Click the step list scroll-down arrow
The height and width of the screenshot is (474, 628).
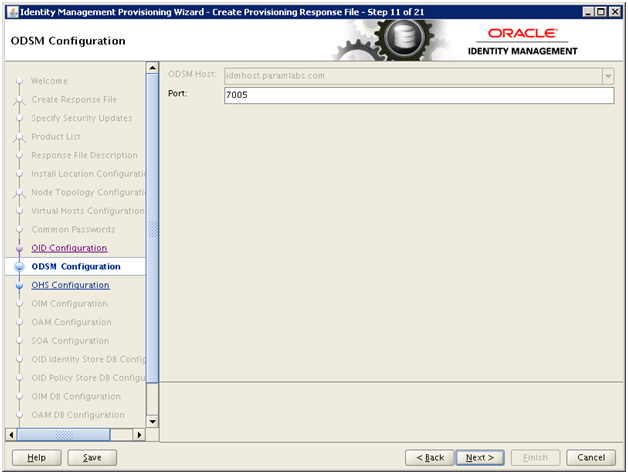tap(152, 422)
